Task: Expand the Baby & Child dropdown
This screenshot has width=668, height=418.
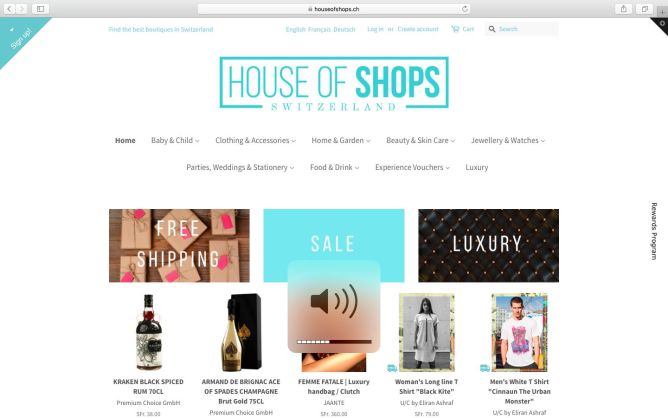Action: click(175, 140)
